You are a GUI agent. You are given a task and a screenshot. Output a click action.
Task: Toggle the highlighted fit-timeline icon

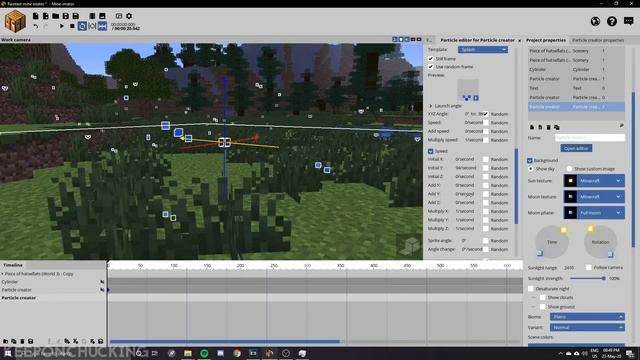coord(102,26)
